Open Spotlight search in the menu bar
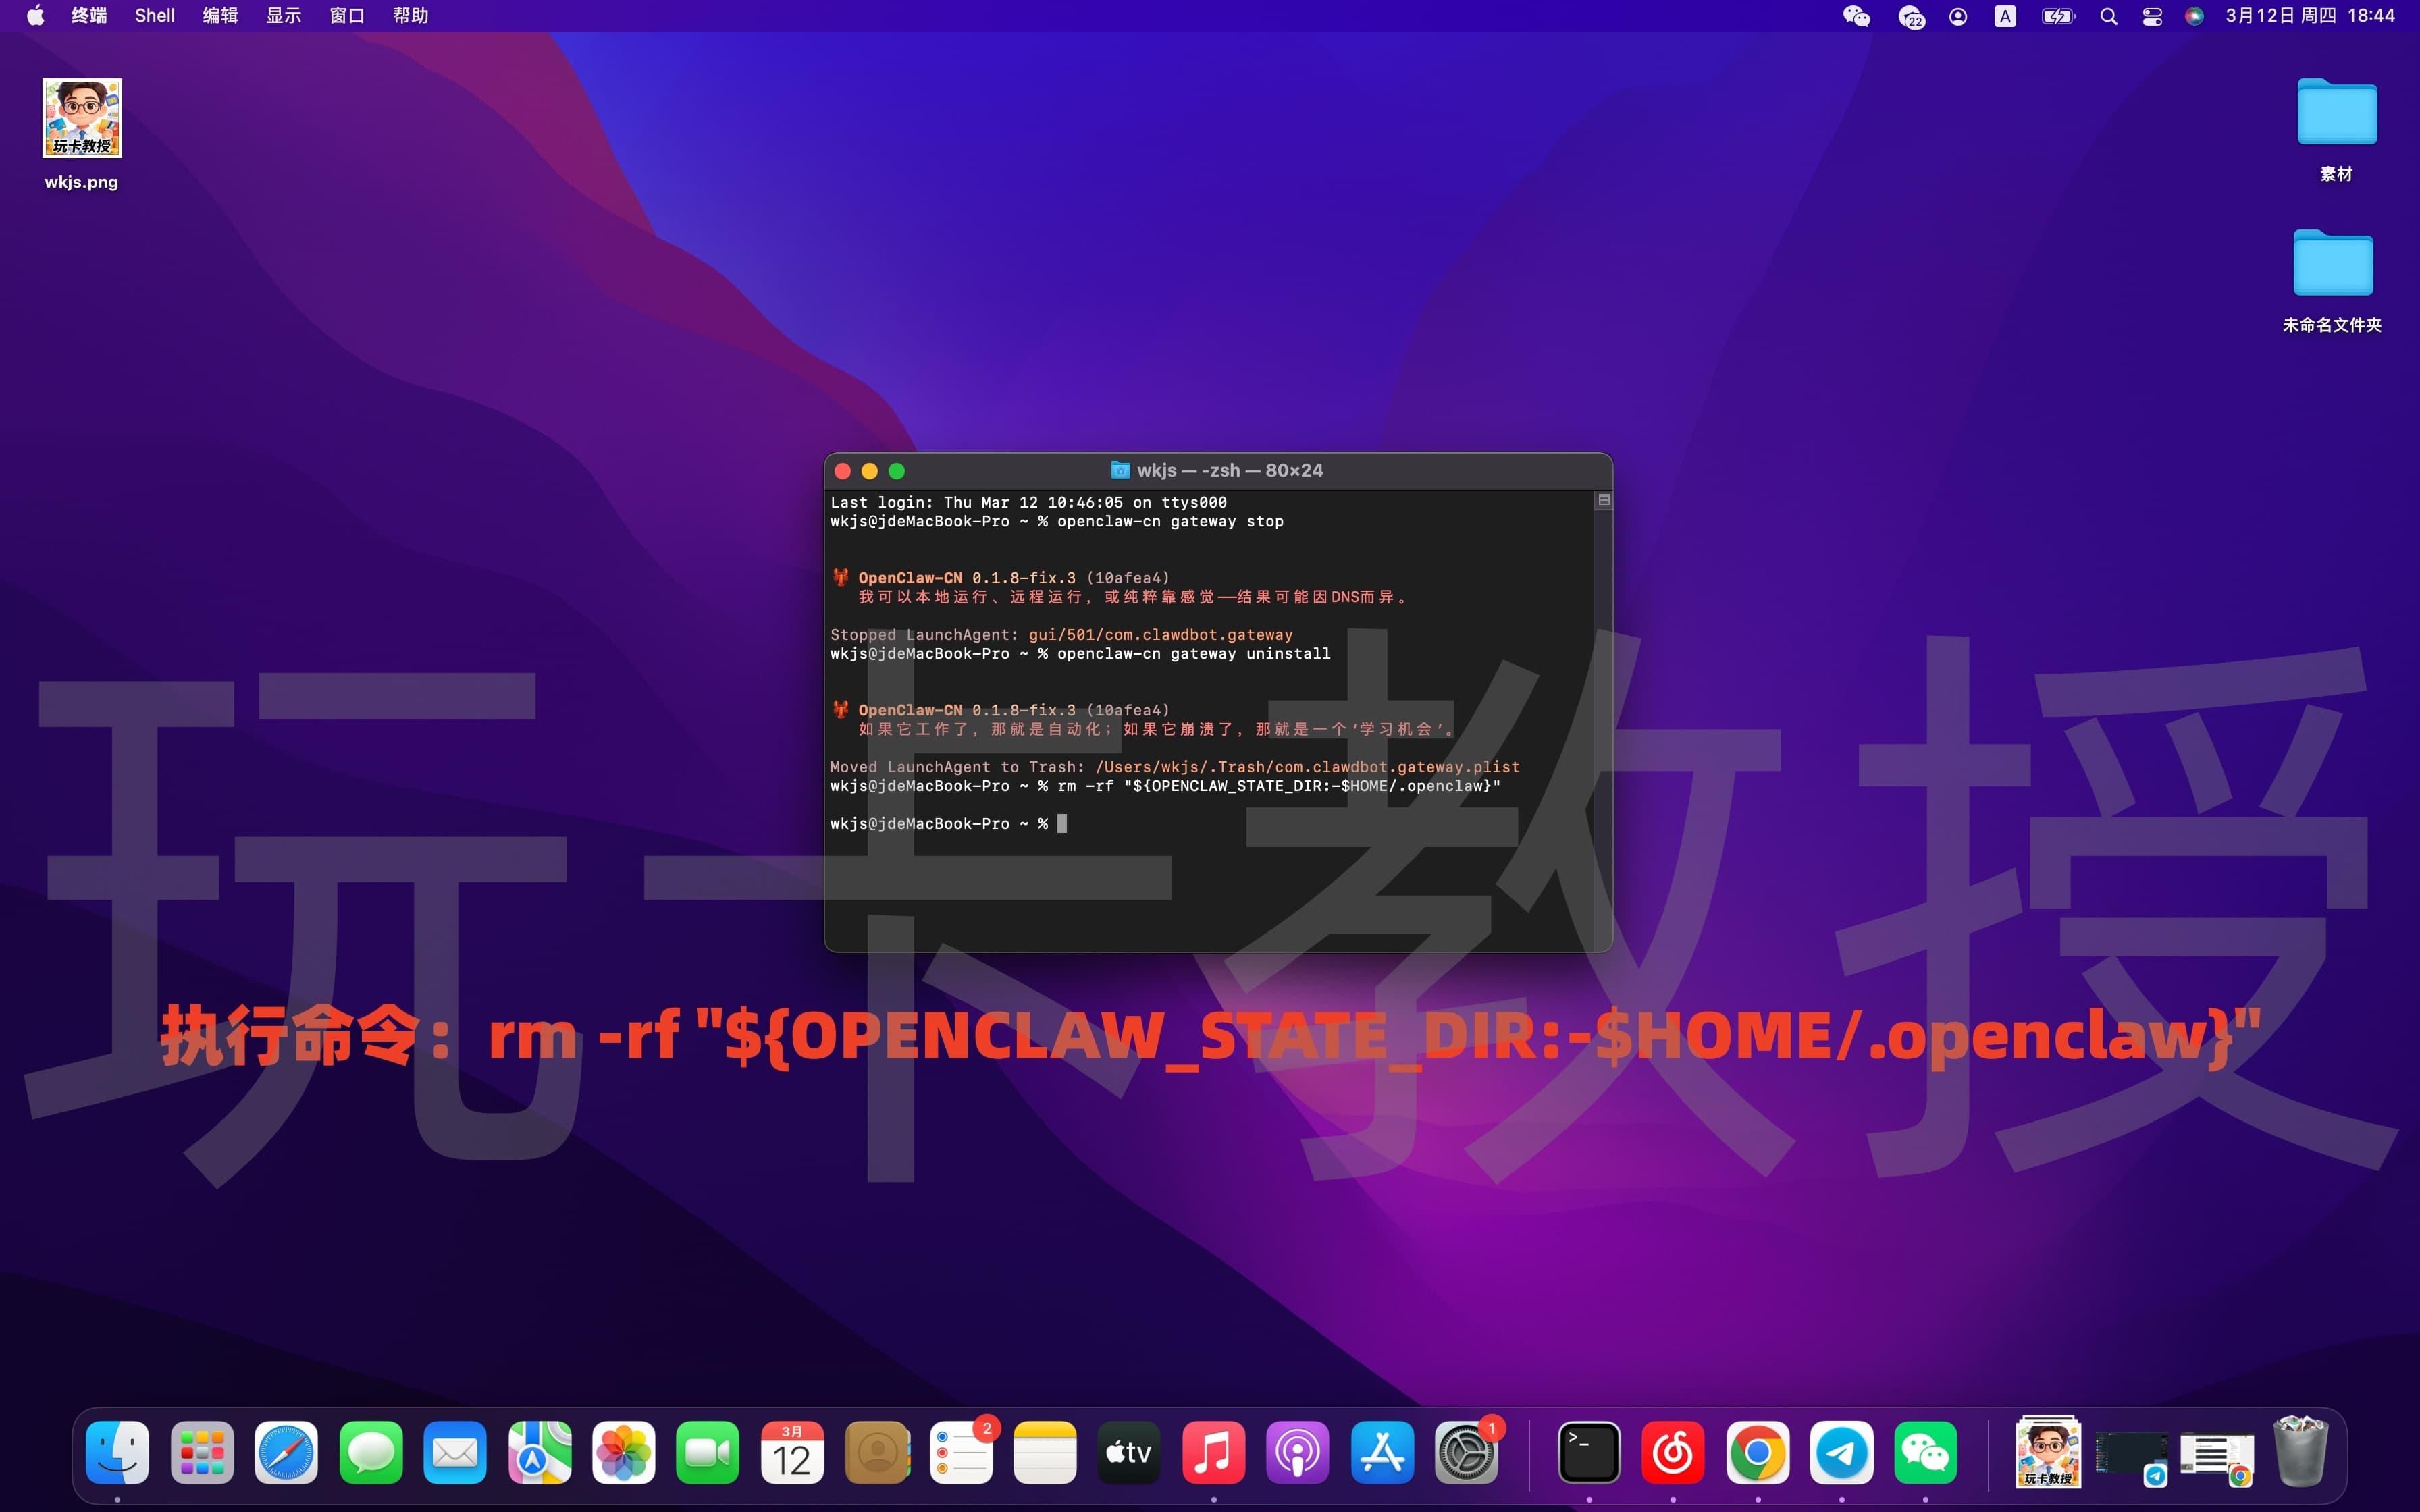2420x1512 pixels. click(x=2108, y=15)
